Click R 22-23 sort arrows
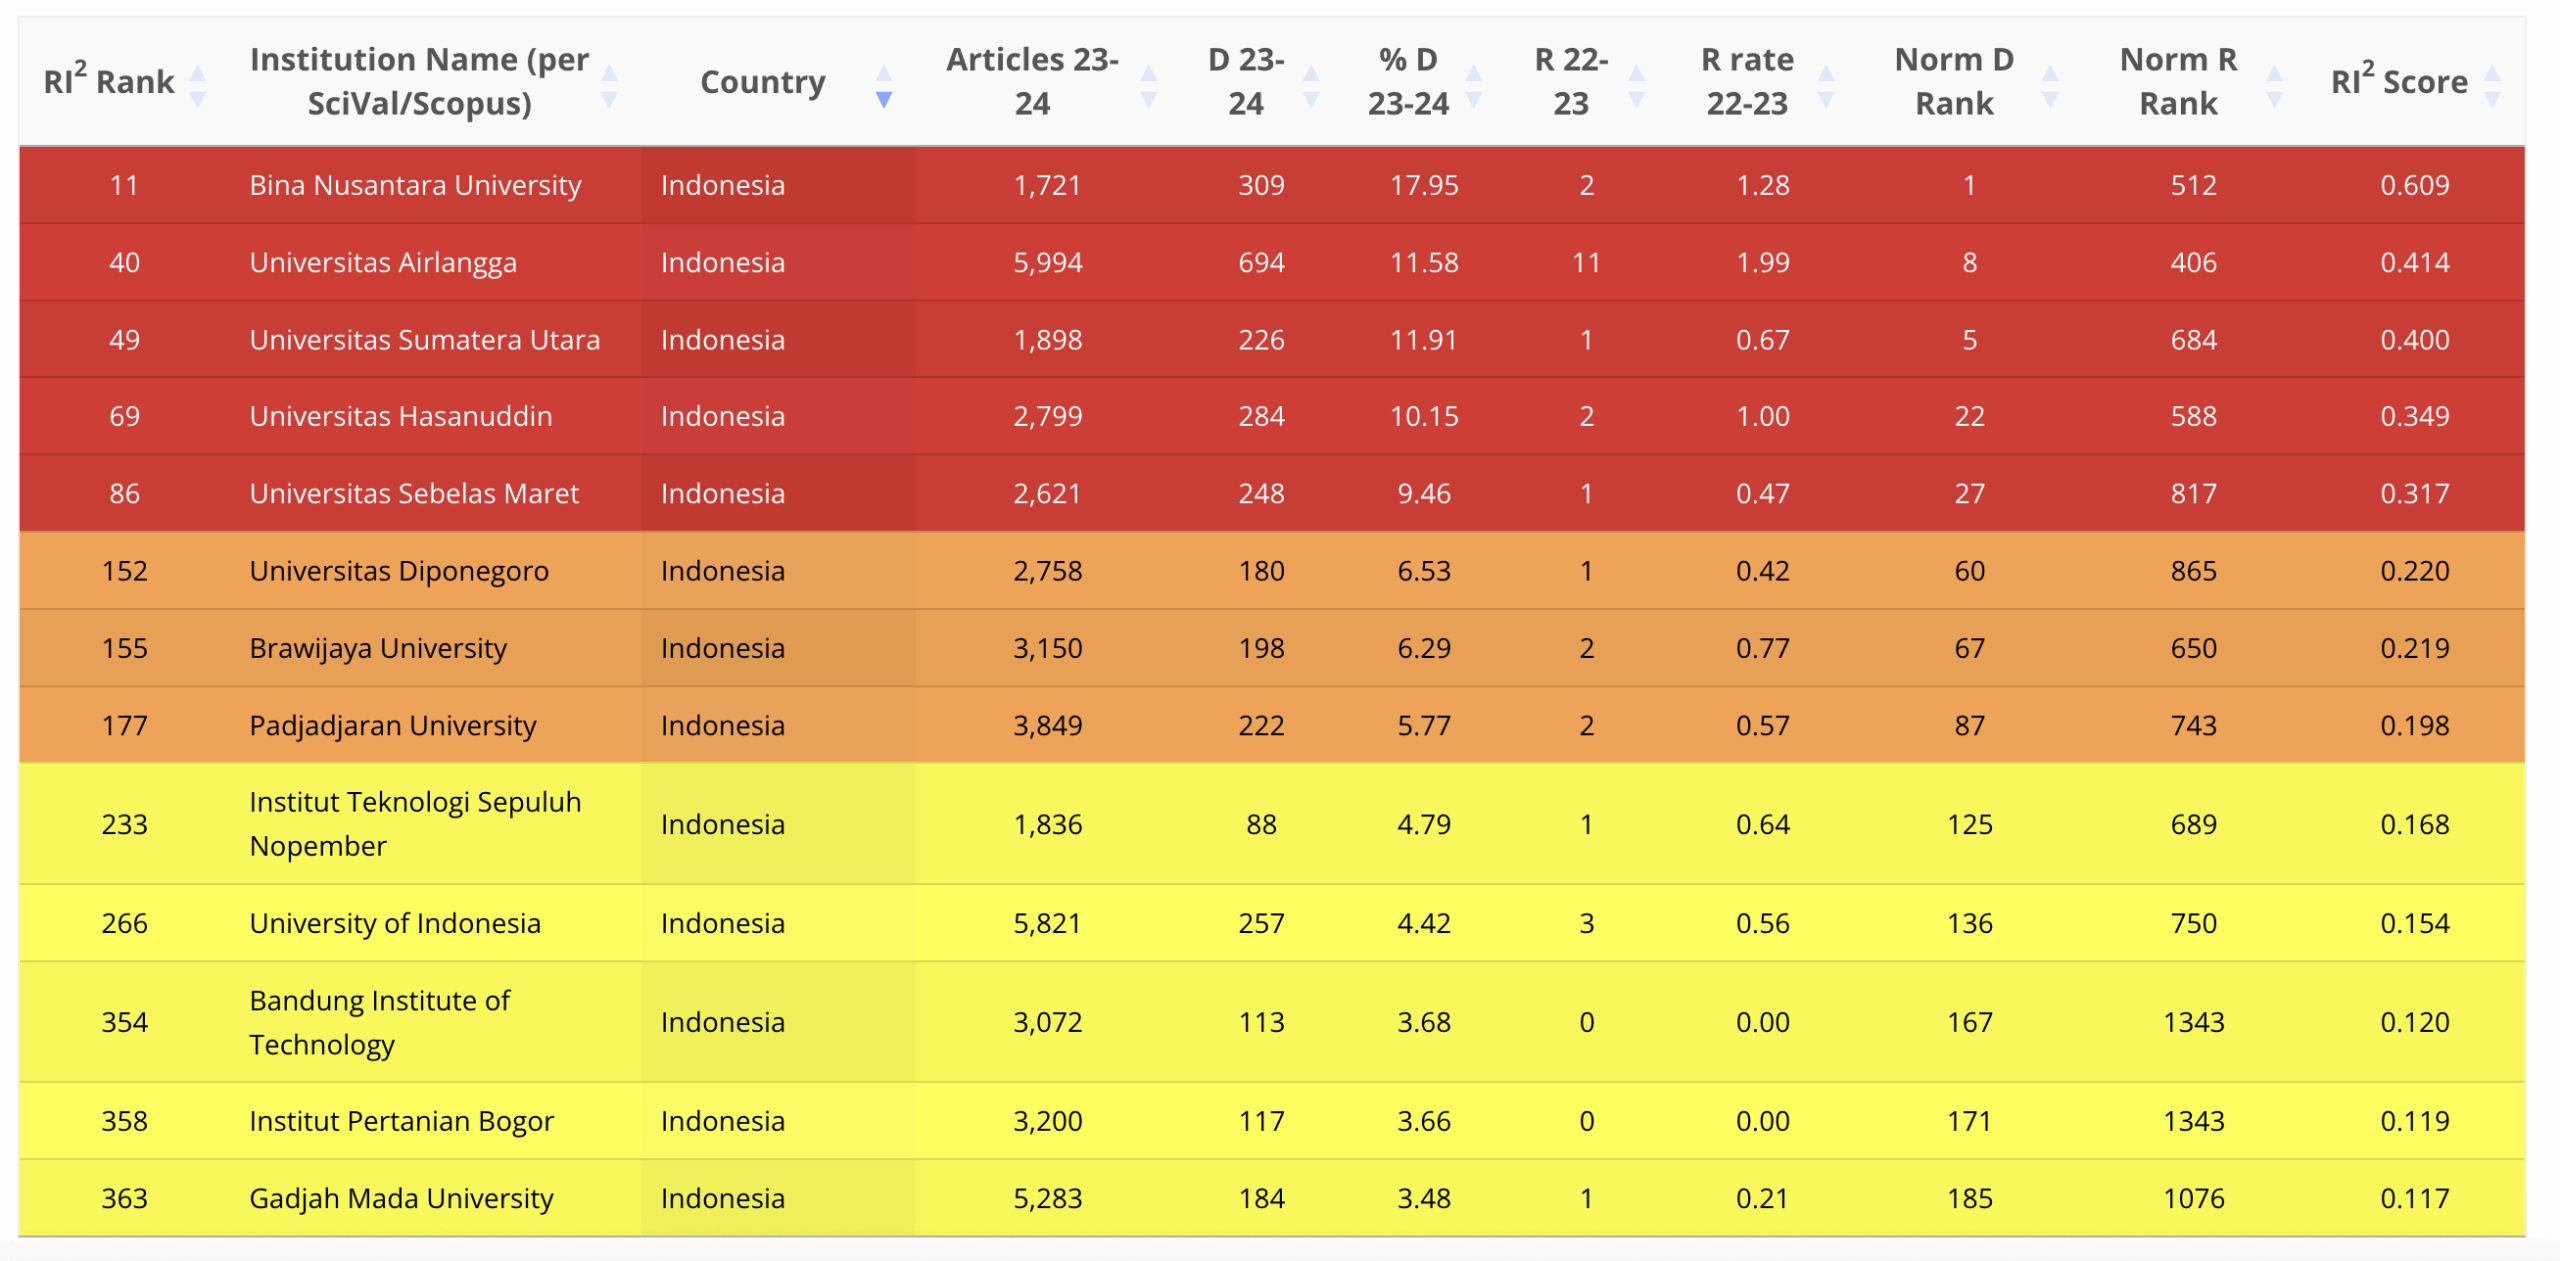The image size is (2560, 1261). click(x=1636, y=86)
